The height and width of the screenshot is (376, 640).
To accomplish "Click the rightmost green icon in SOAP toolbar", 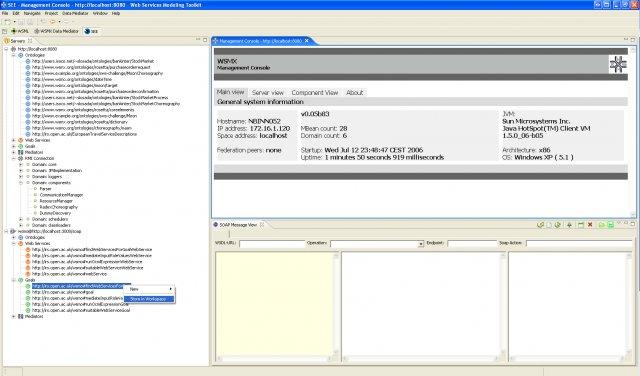I will (x=611, y=225).
